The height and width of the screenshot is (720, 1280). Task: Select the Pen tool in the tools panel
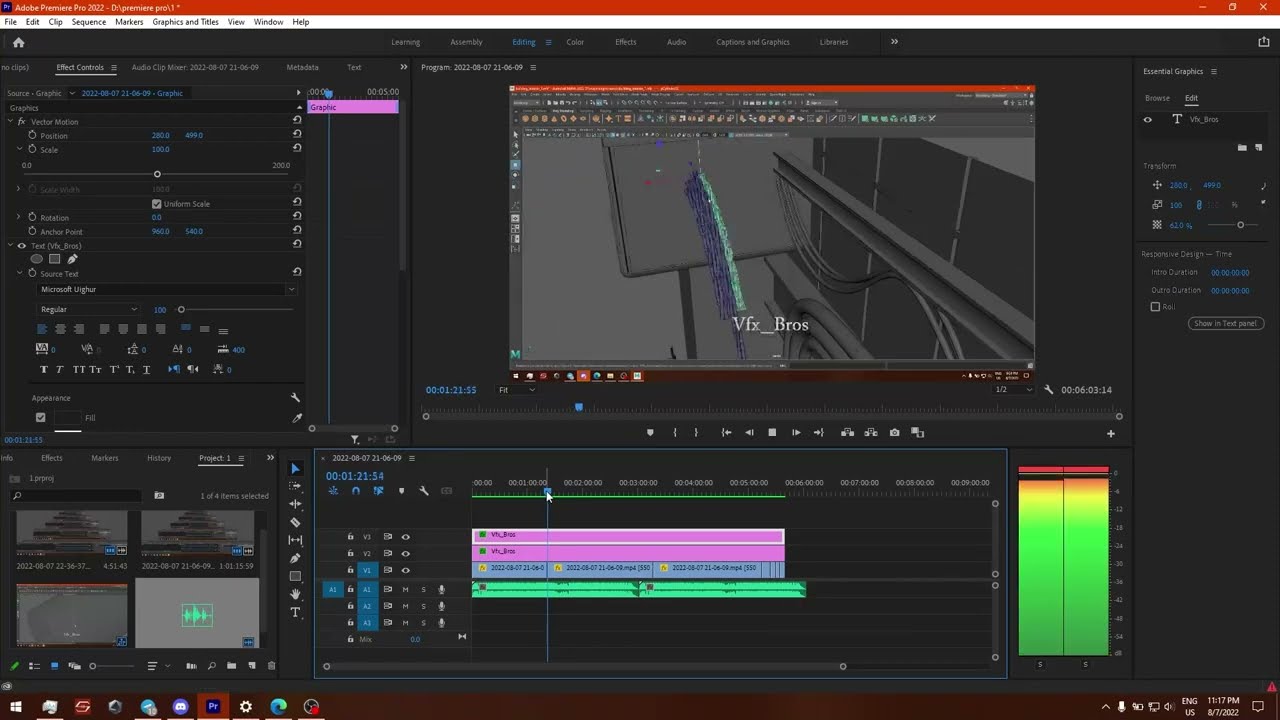(x=295, y=558)
